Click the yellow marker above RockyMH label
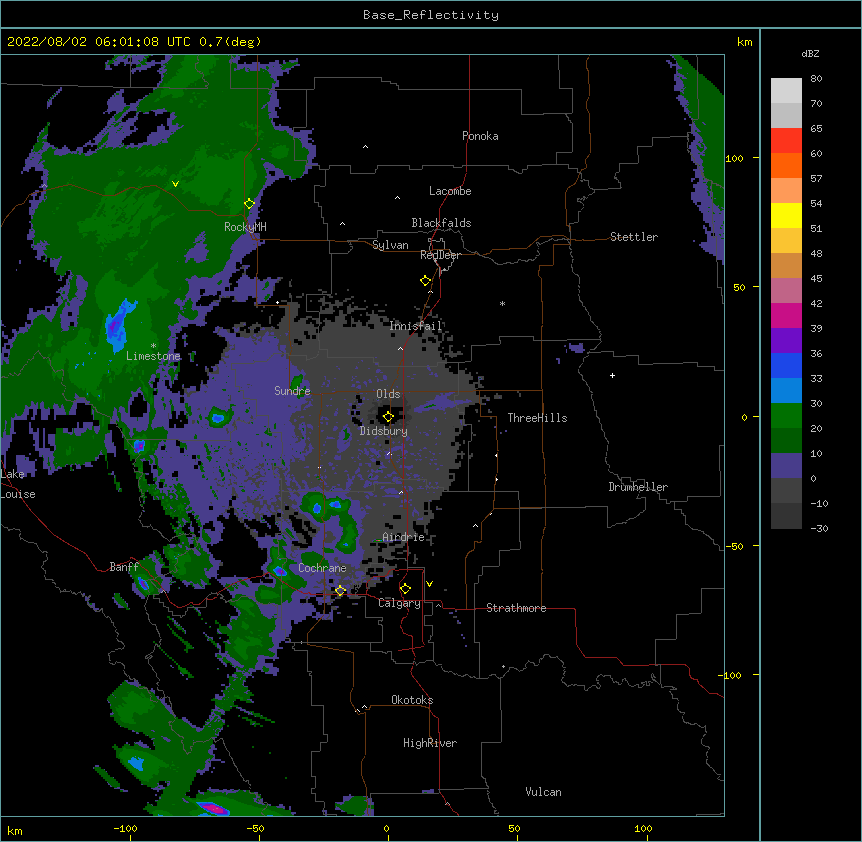862x842 pixels. 249,204
